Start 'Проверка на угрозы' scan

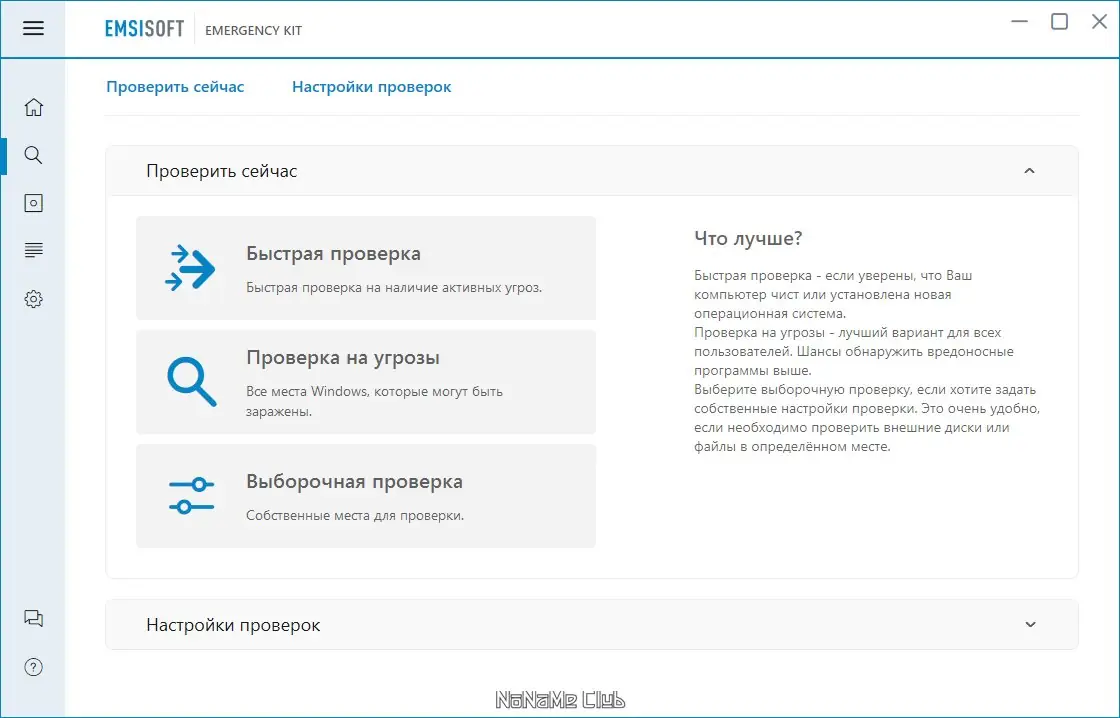pyautogui.click(x=366, y=382)
